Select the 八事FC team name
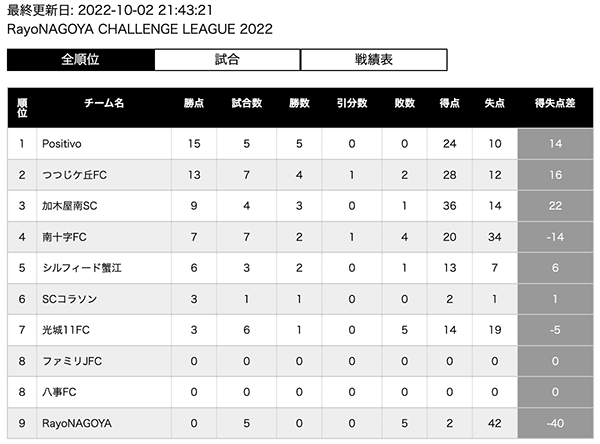 pyautogui.click(x=59, y=392)
